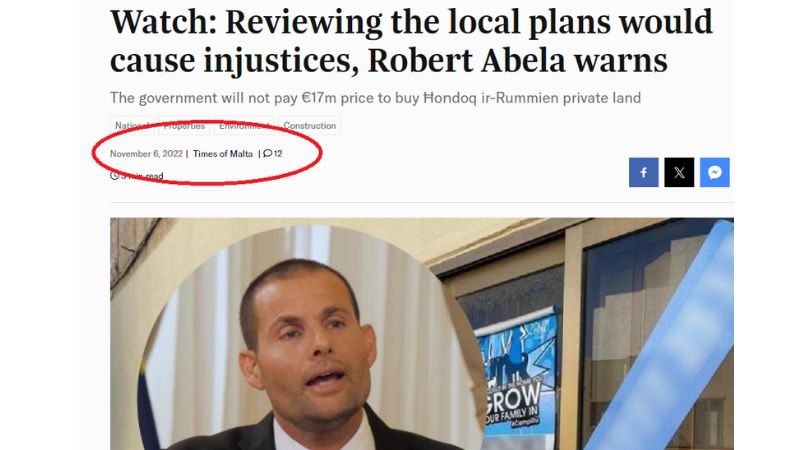Open comments via speech bubble icon
The height and width of the screenshot is (450, 800).
267,154
